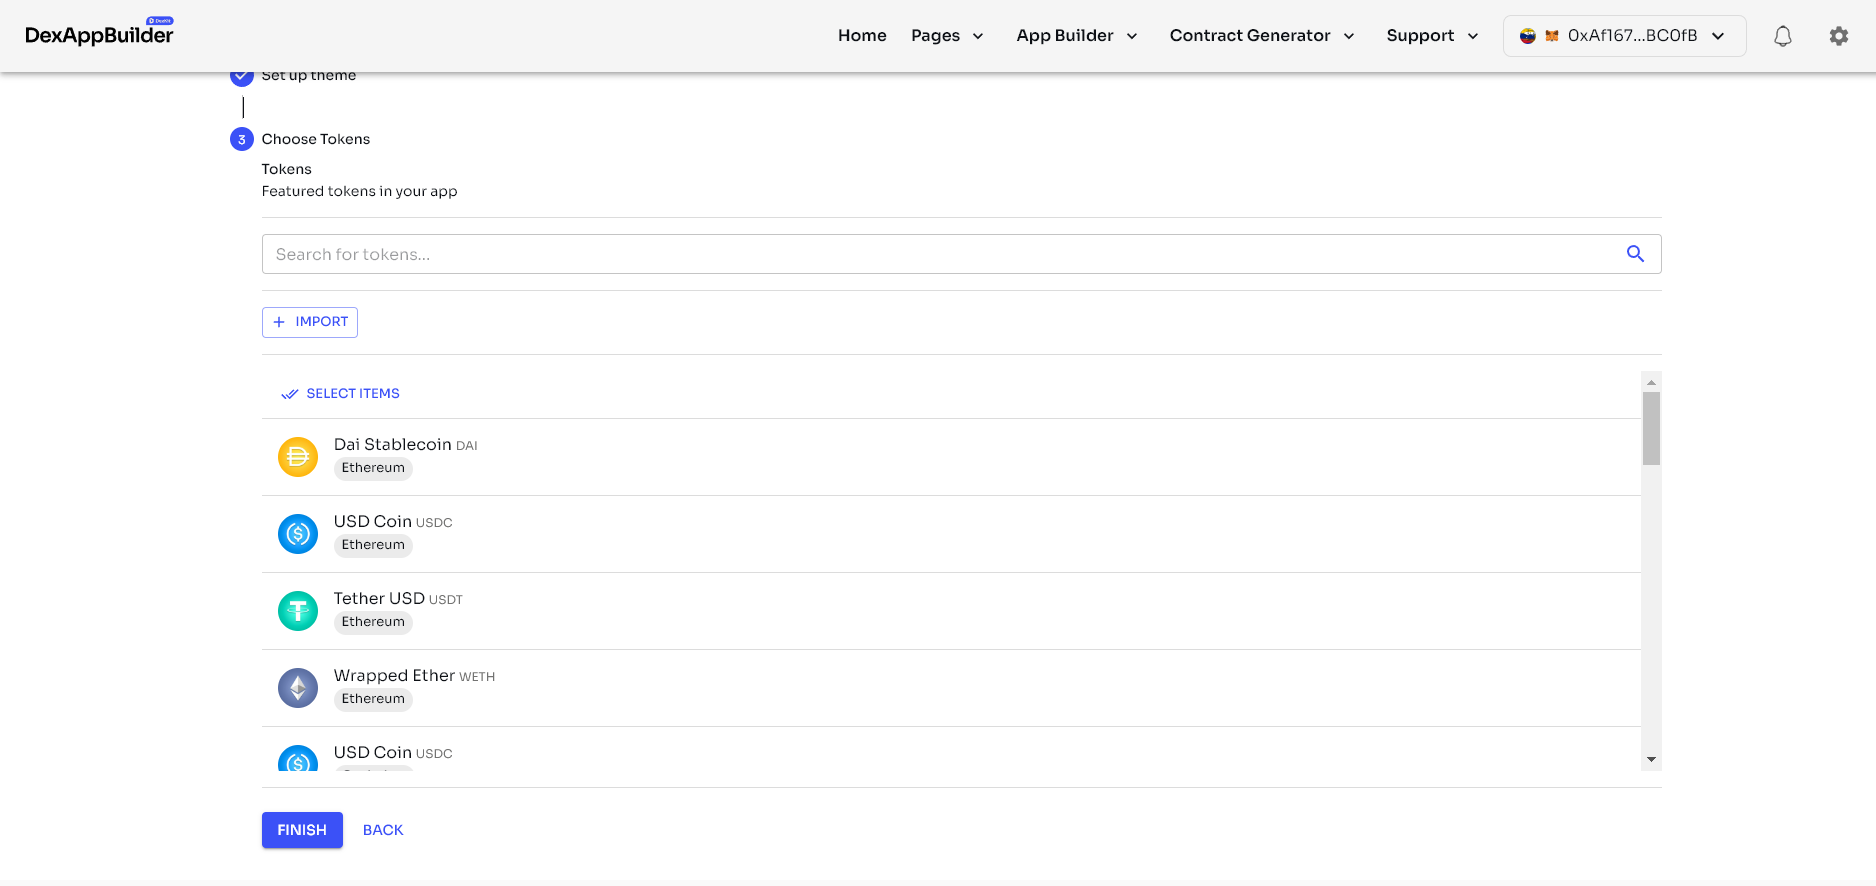Toggle Select Items mode

(341, 394)
